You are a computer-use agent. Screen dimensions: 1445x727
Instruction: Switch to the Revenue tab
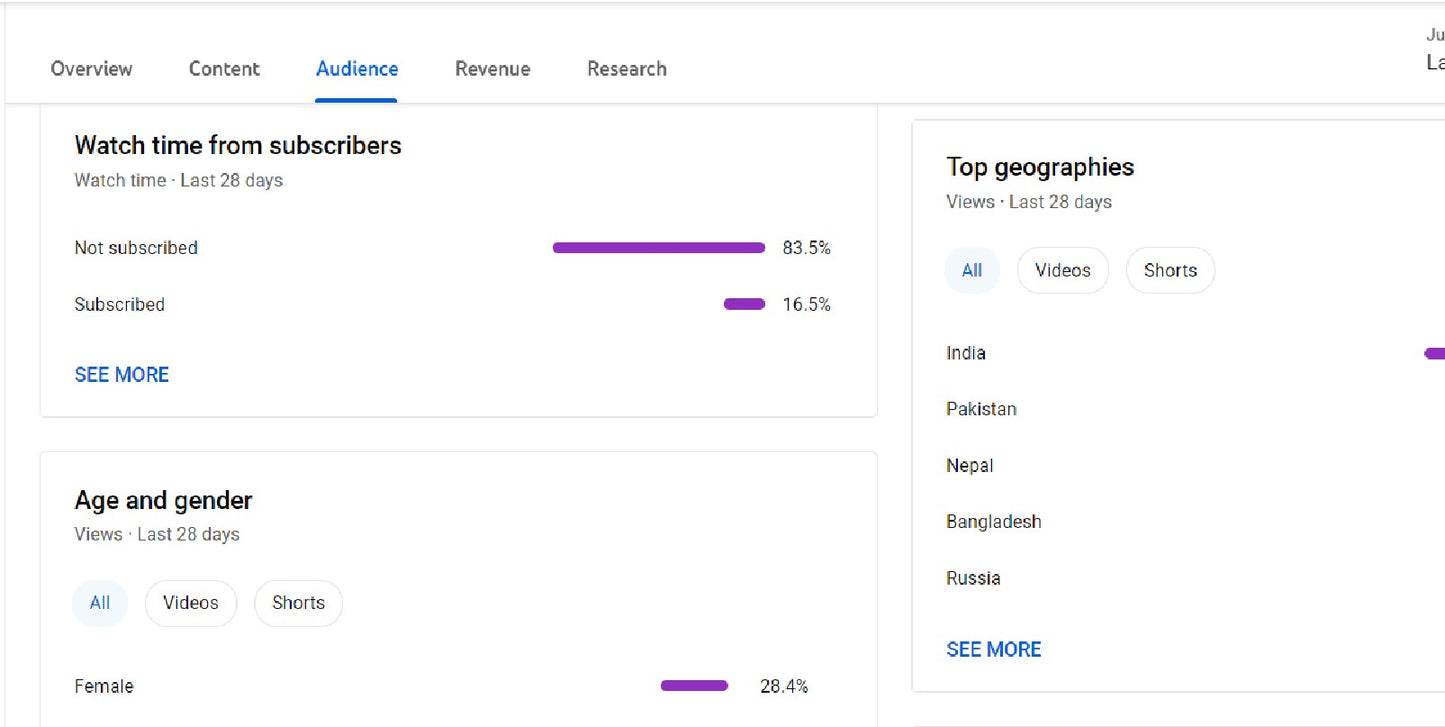[492, 69]
